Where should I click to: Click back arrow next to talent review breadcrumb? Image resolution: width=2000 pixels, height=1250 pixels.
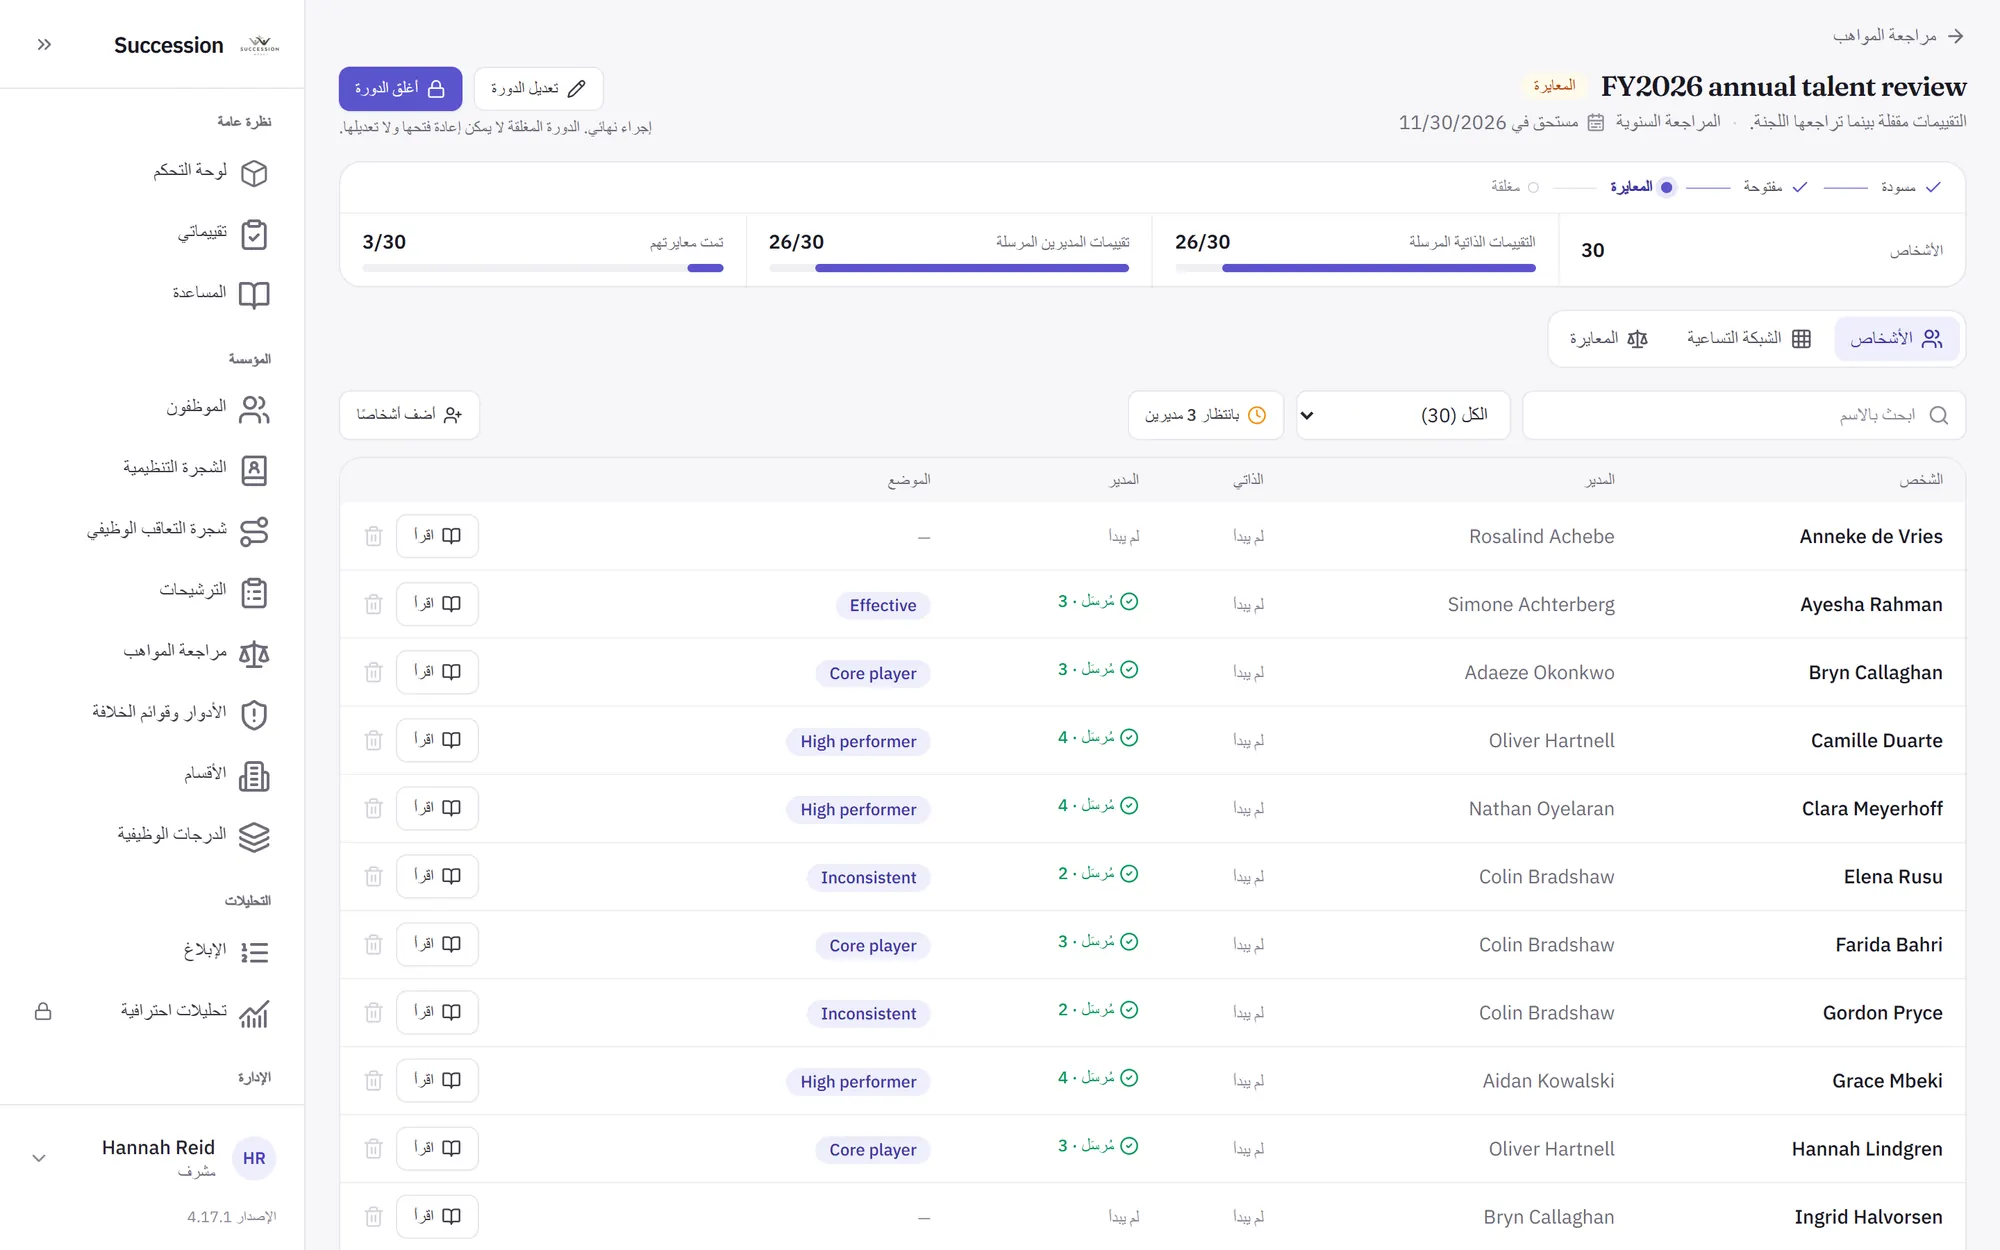(1956, 36)
